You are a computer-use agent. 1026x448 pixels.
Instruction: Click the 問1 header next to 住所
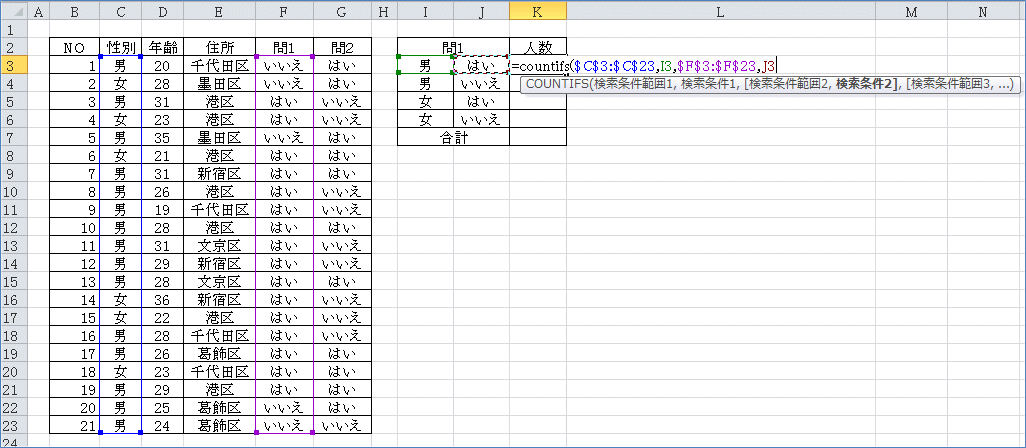tap(284, 47)
